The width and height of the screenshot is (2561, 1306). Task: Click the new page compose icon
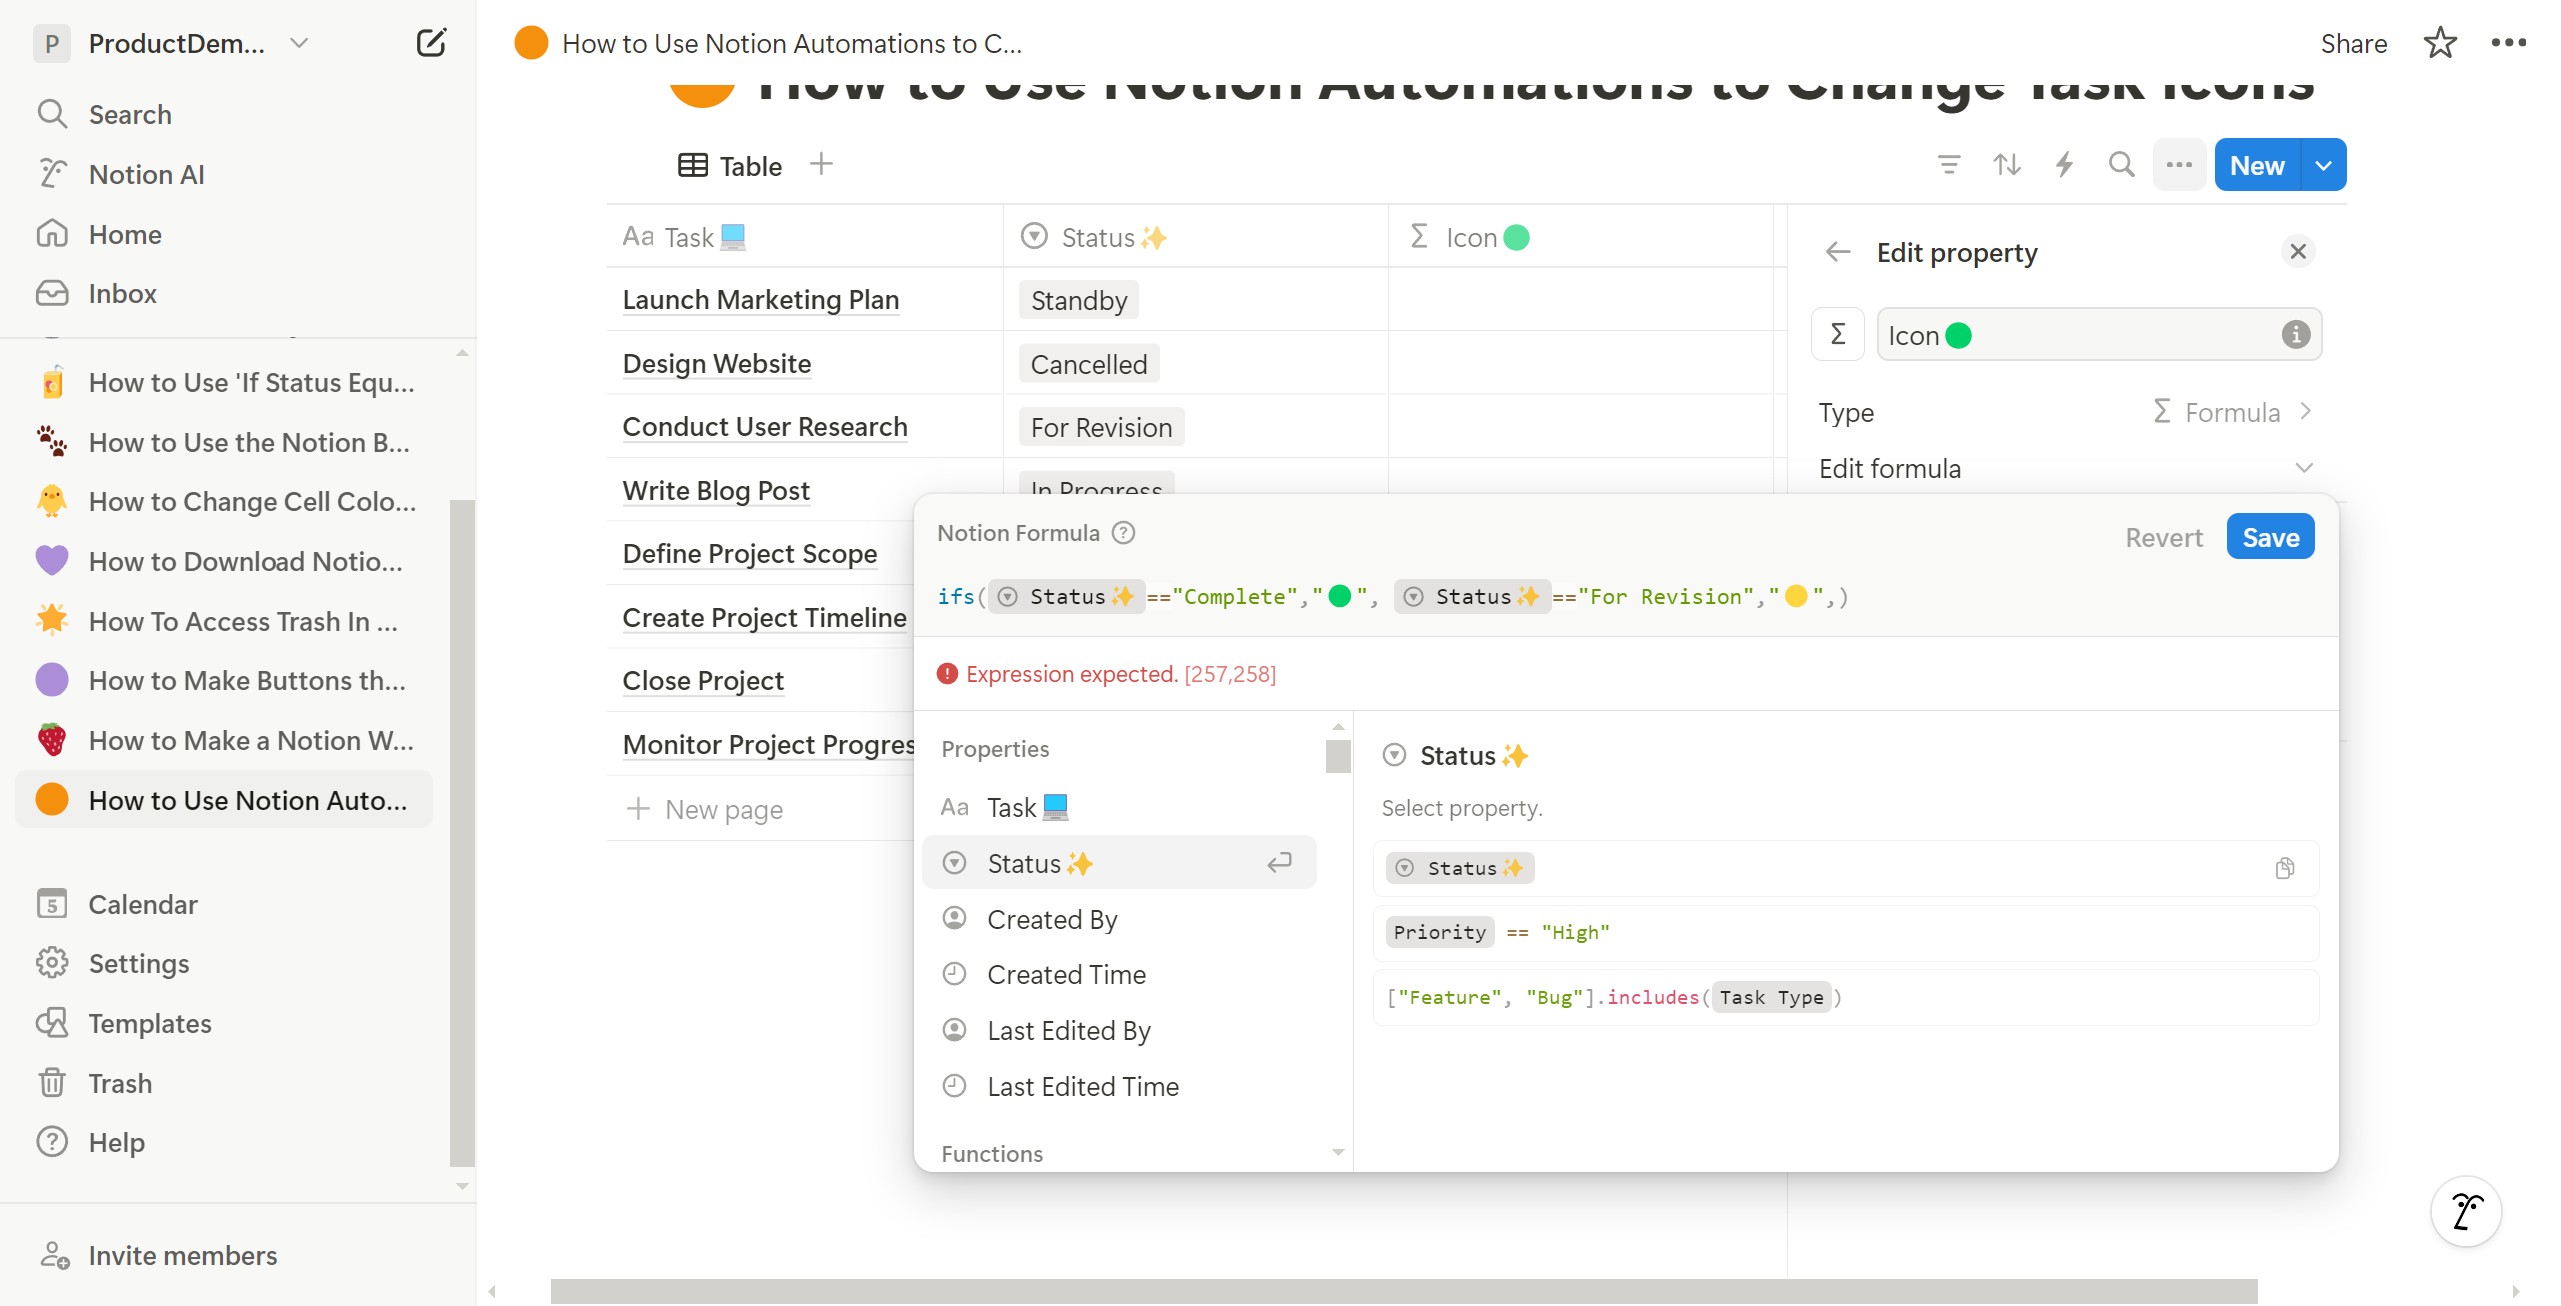pos(431,43)
